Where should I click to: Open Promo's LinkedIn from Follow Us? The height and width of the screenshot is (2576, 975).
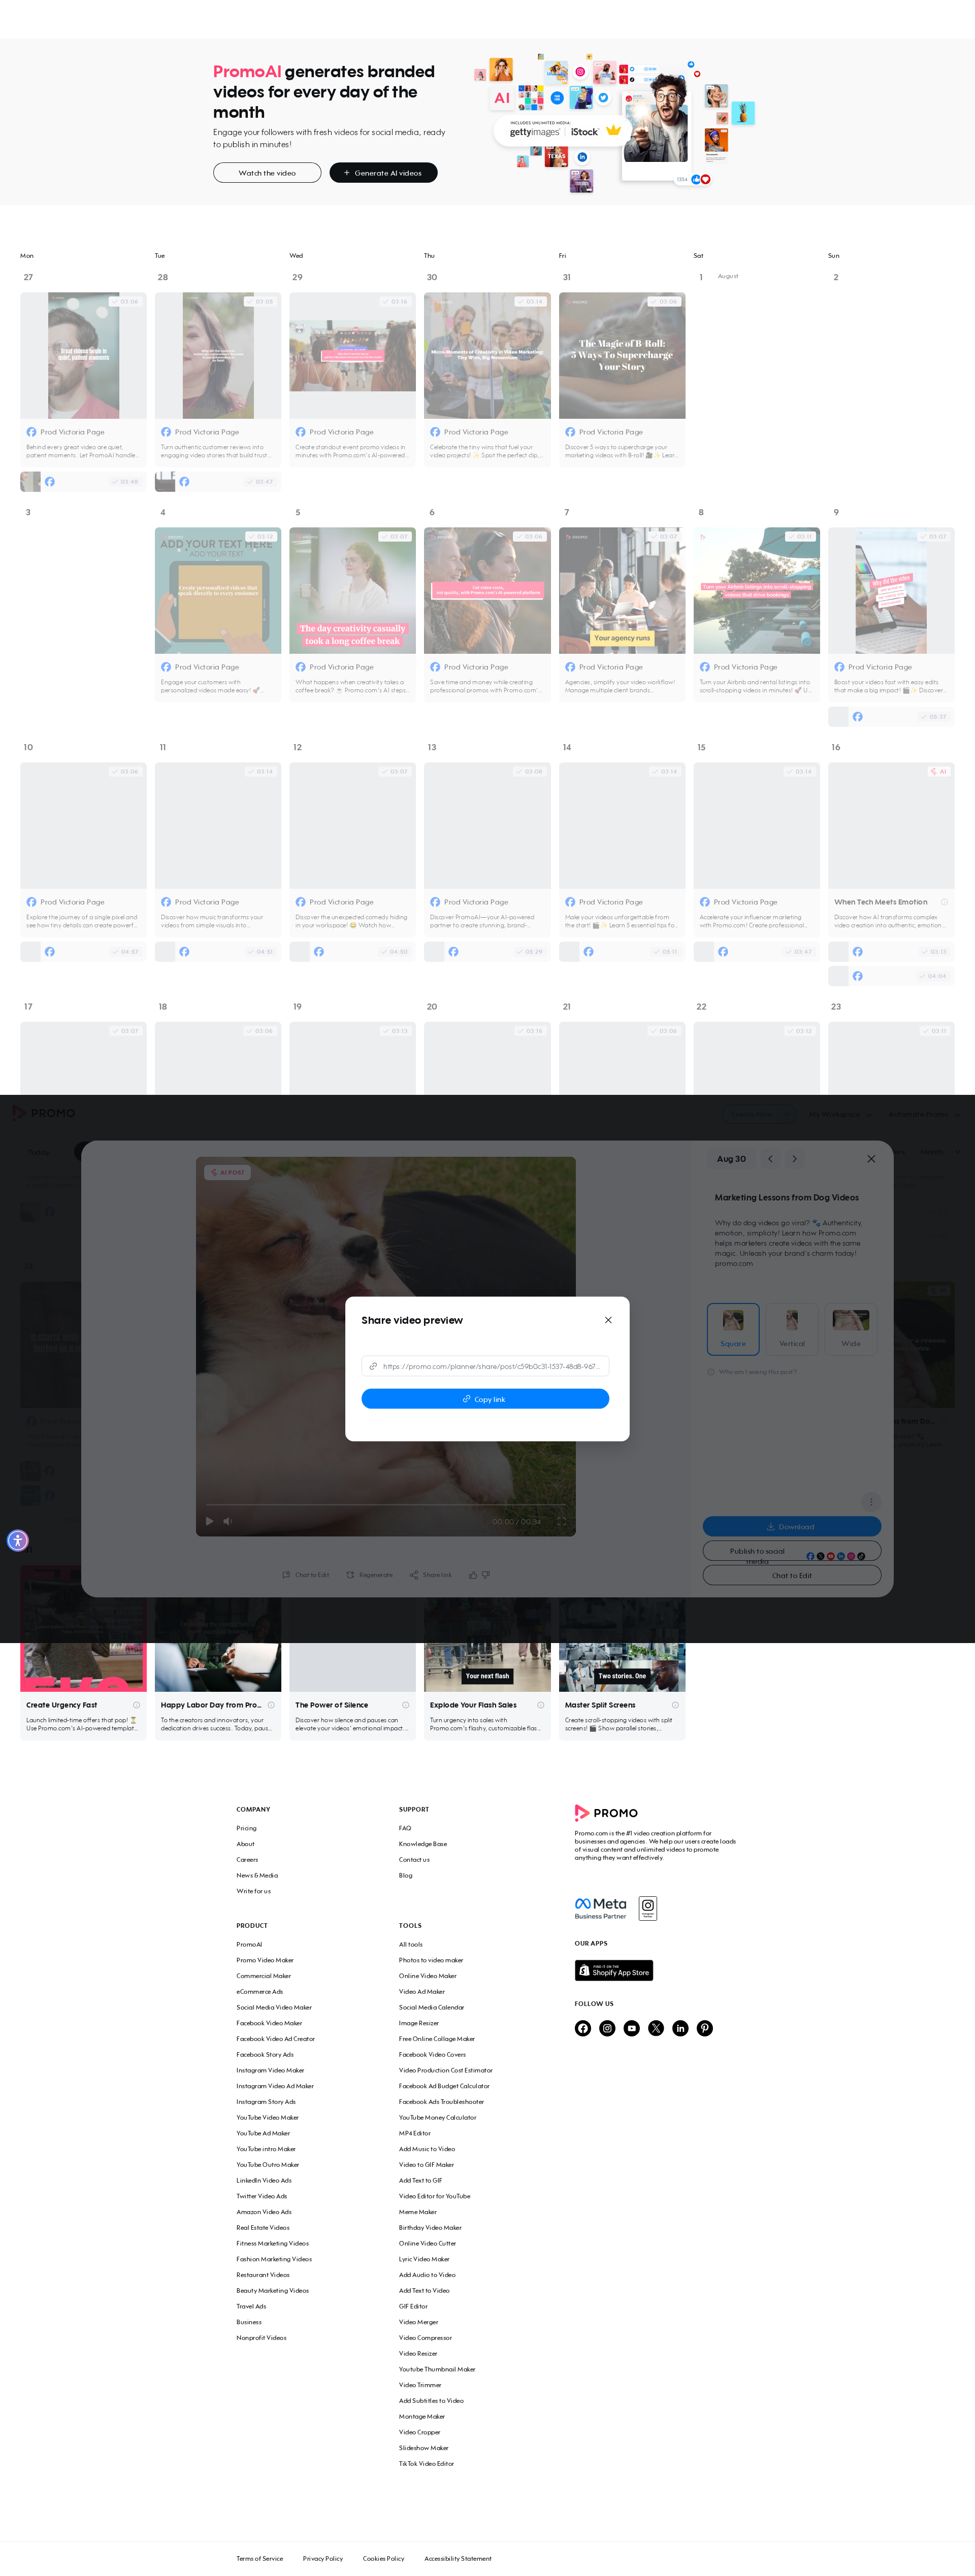680,2028
